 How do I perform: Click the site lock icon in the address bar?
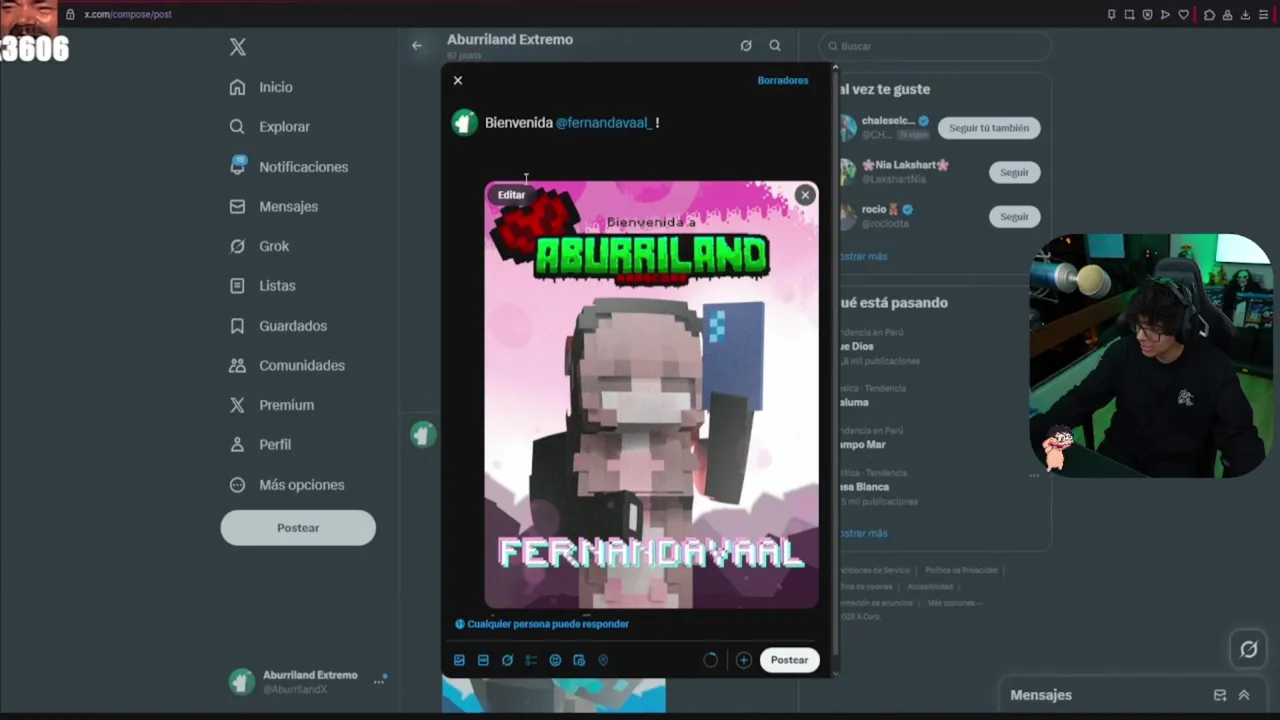click(70, 14)
